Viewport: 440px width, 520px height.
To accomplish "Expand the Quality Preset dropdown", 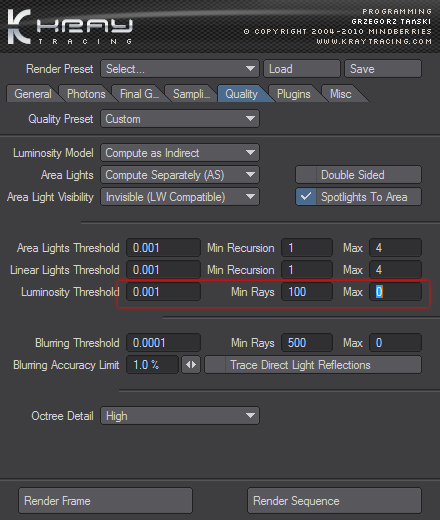I will pyautogui.click(x=180, y=119).
